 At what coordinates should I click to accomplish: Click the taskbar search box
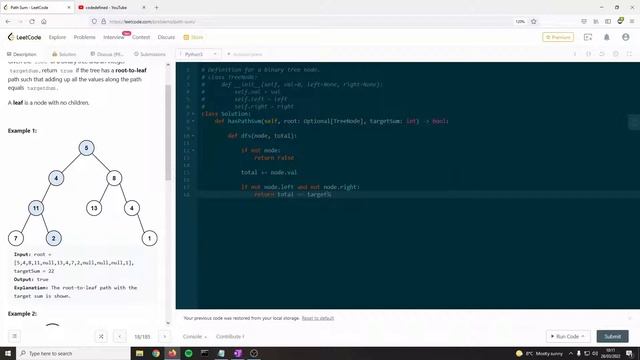pos(73,353)
